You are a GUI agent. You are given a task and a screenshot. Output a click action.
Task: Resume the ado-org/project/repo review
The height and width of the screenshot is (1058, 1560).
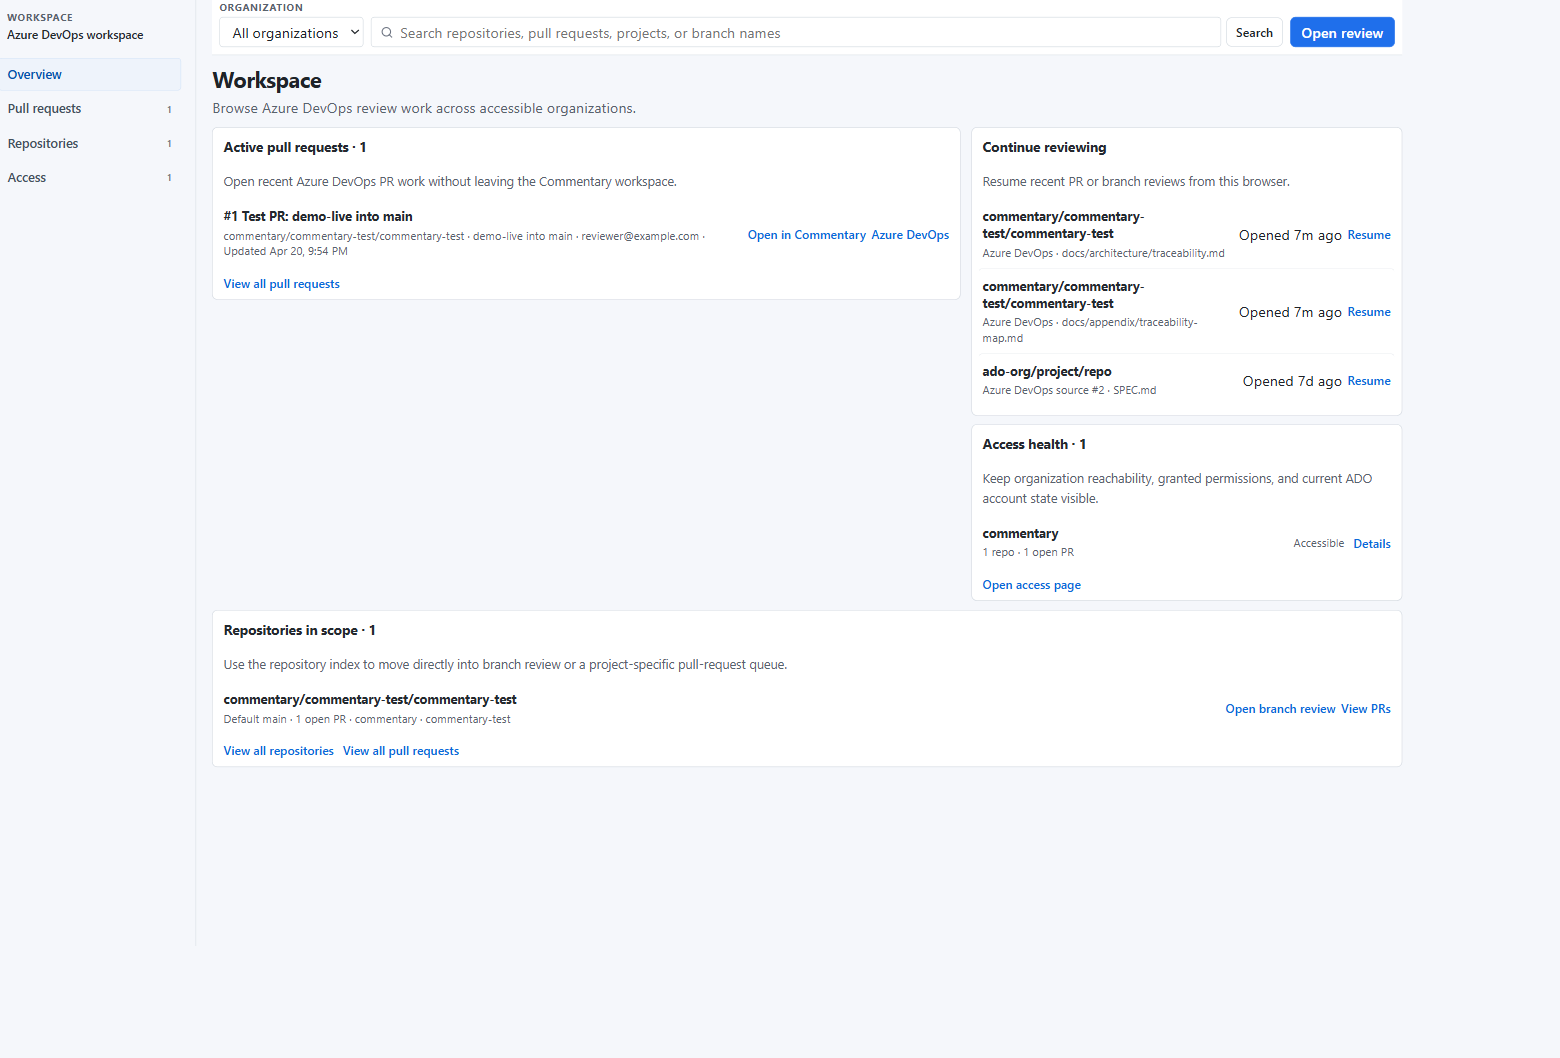[1369, 381]
